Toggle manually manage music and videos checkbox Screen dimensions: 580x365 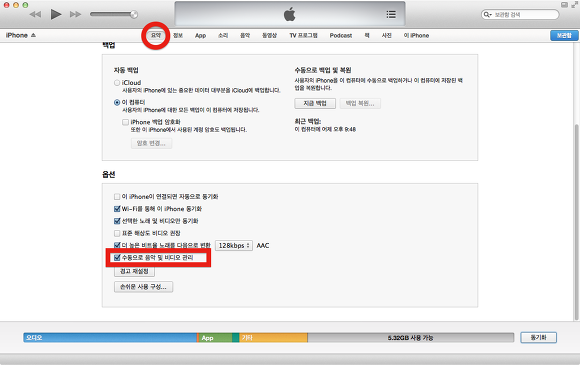[x=117, y=257]
